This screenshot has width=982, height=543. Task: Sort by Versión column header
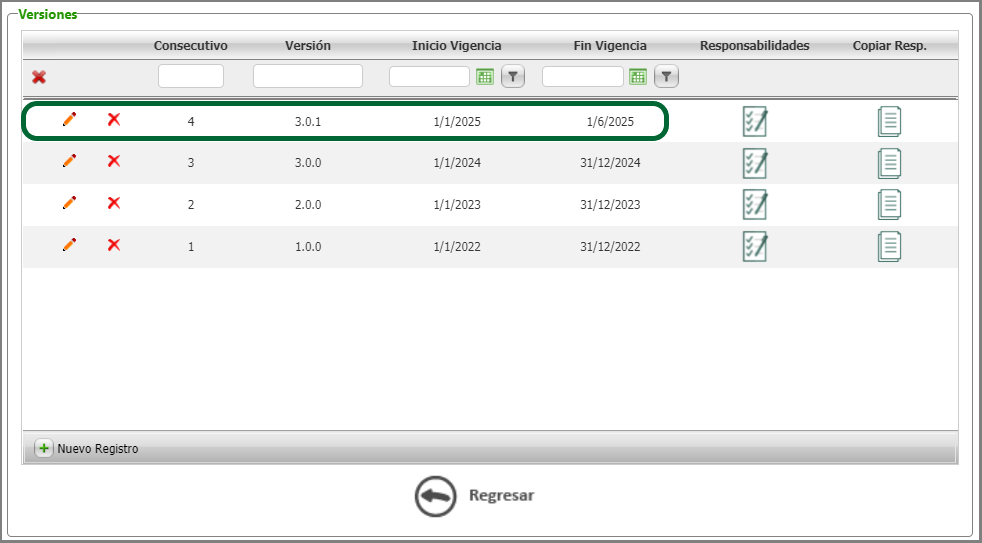tap(308, 46)
